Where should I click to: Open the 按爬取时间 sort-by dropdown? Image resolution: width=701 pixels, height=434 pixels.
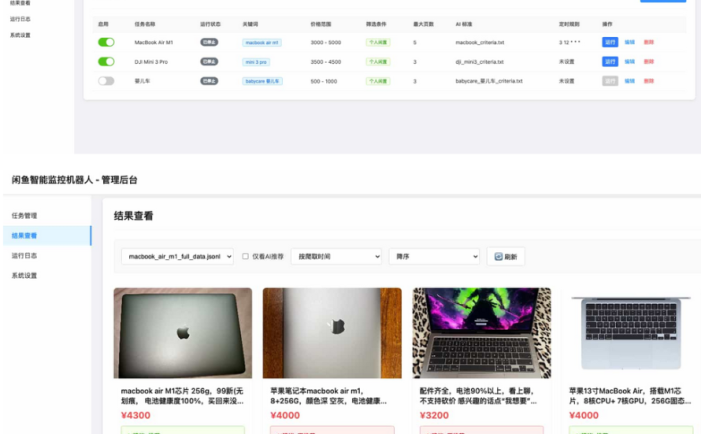336,257
